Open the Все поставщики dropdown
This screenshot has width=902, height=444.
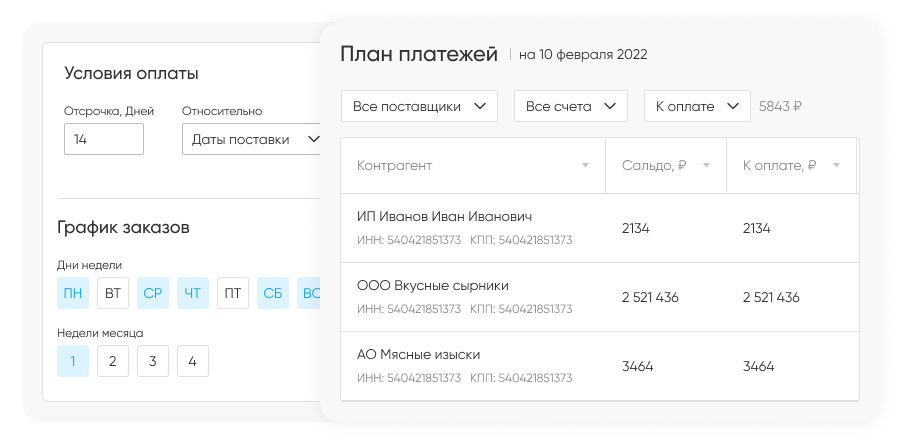[x=419, y=106]
